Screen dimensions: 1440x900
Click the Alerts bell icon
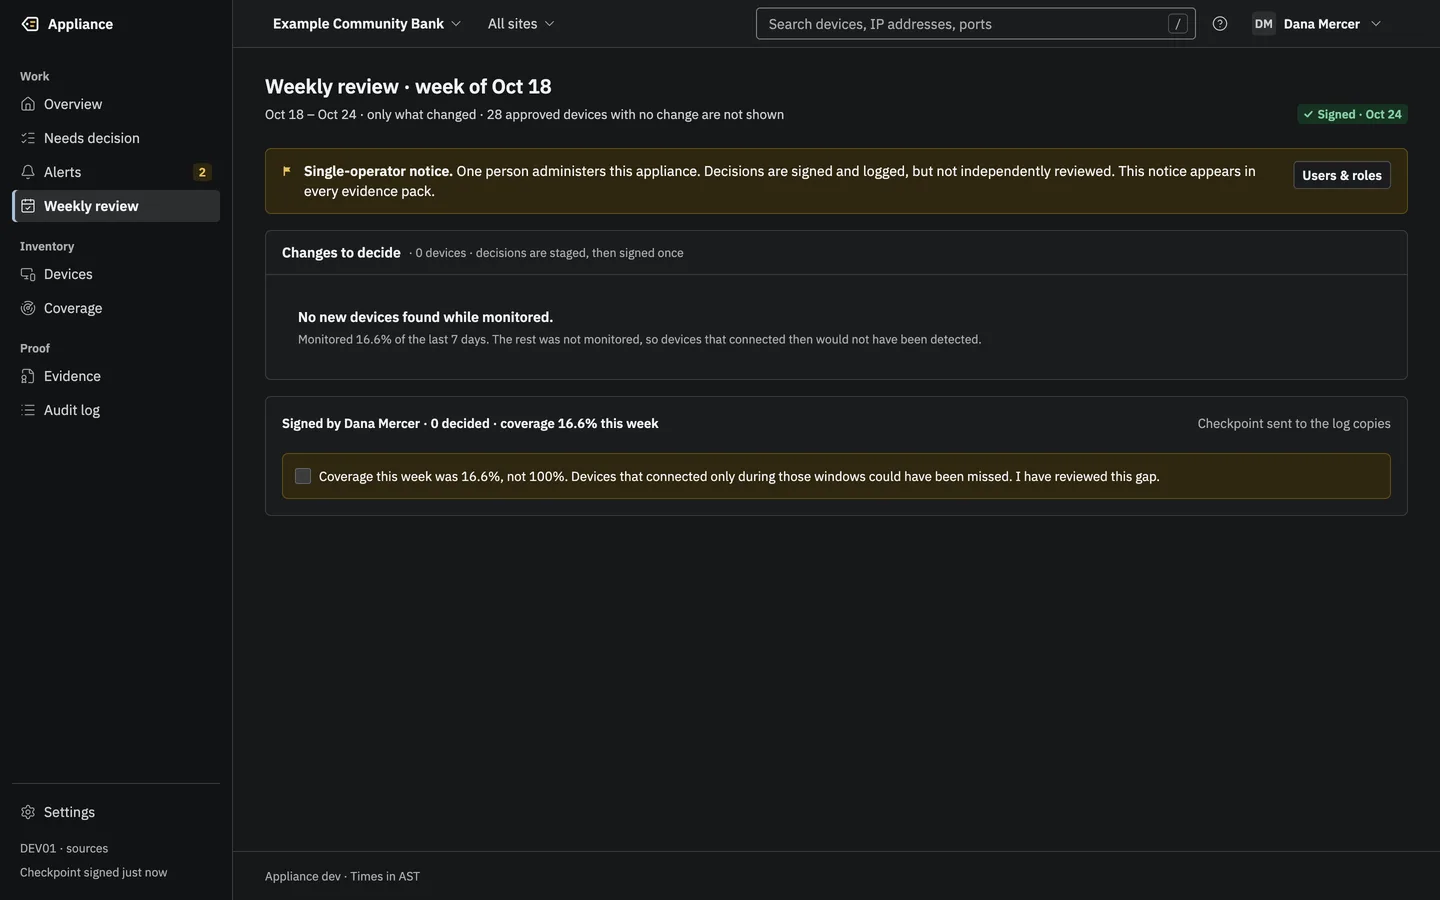pyautogui.click(x=28, y=172)
